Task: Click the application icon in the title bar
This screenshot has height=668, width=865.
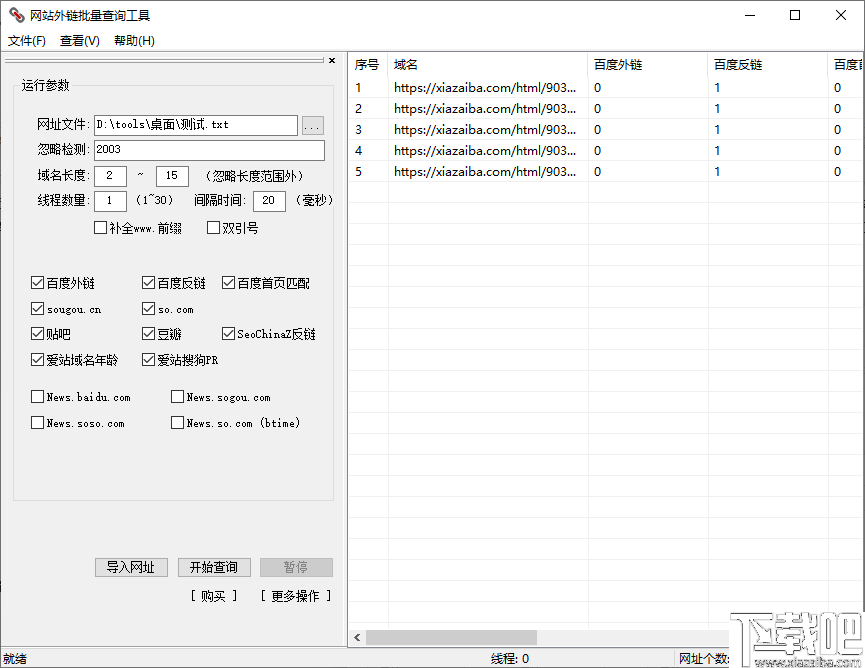Action: point(16,15)
